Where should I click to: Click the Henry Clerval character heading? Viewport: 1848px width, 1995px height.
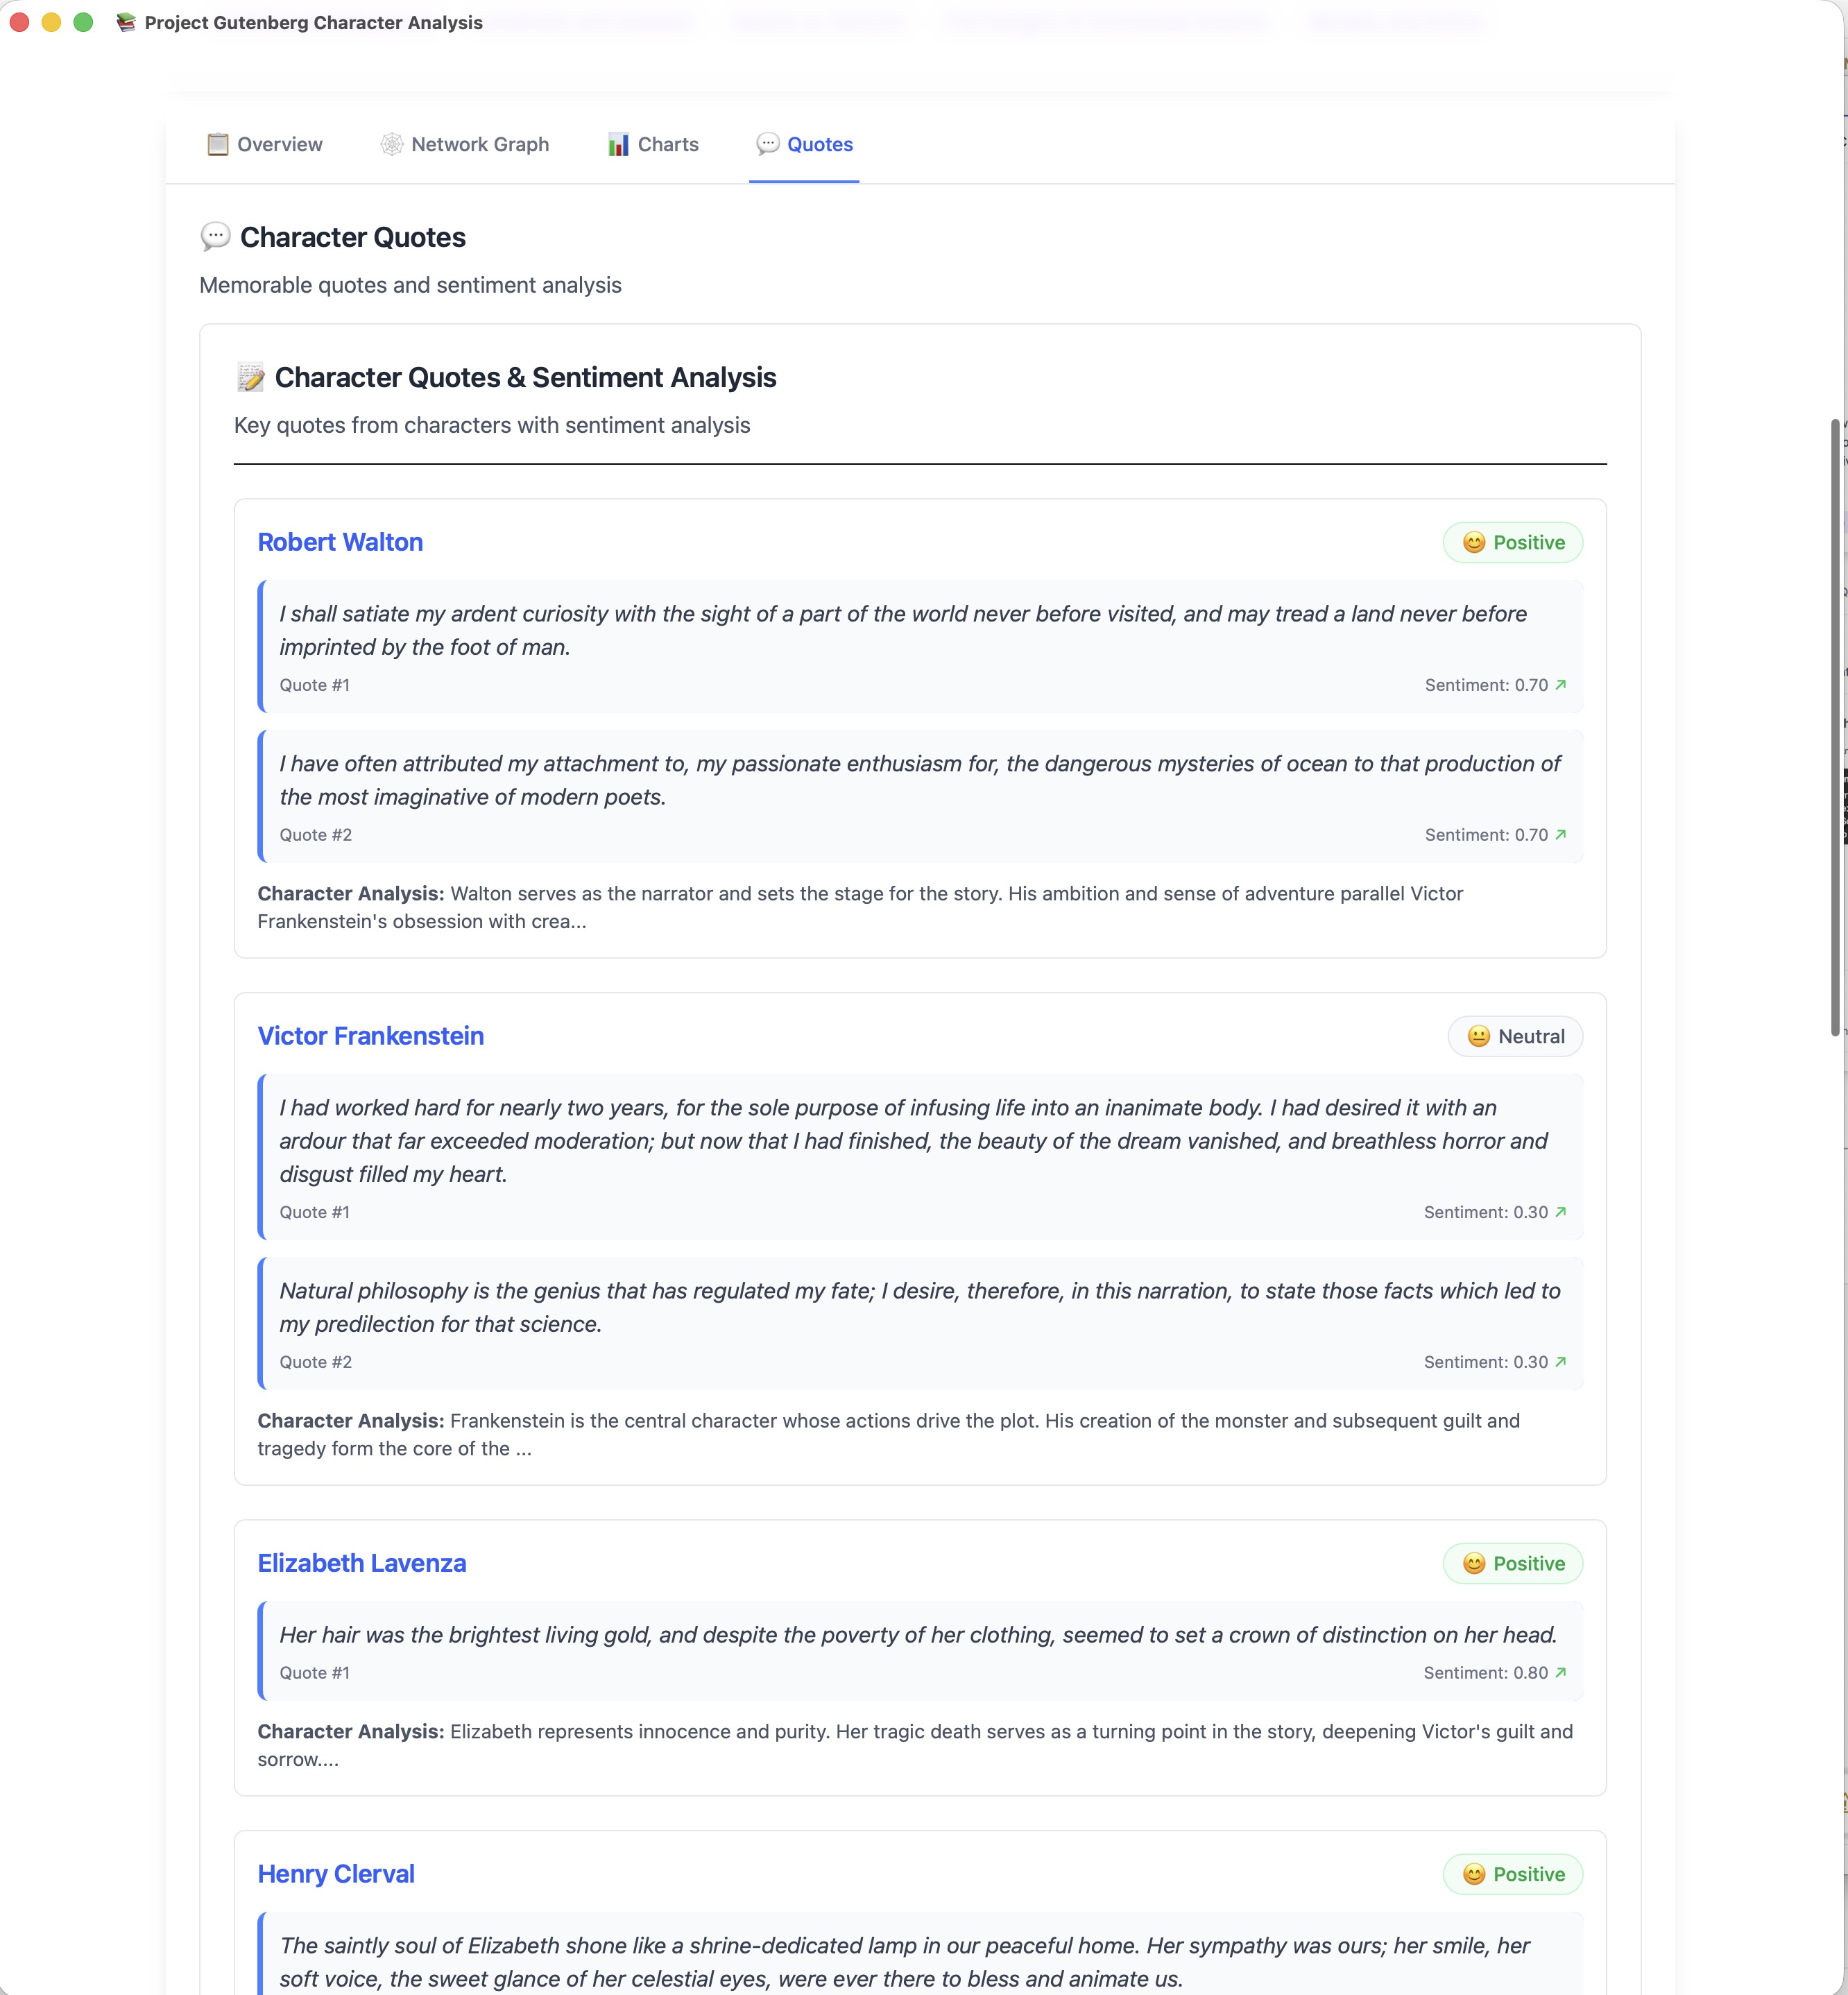pos(336,1874)
